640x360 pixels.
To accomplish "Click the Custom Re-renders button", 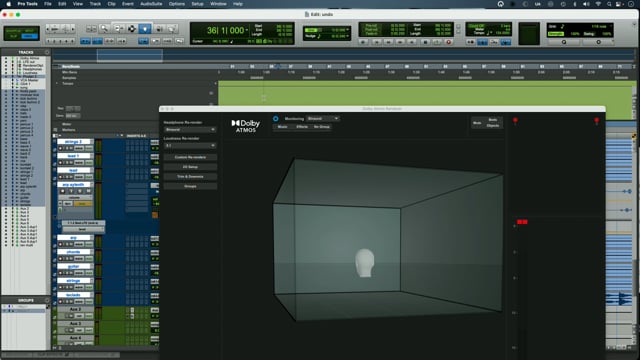I will [x=190, y=157].
